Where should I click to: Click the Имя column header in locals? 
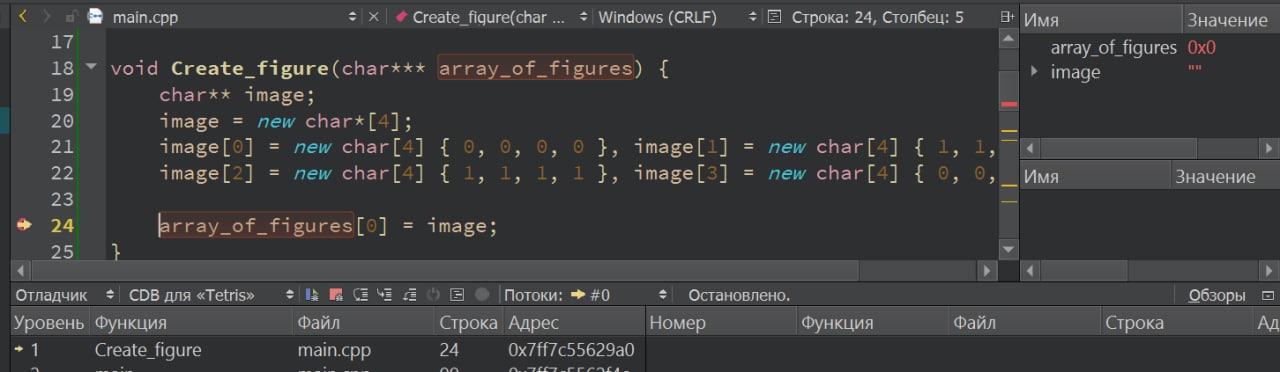pyautogui.click(x=1100, y=20)
